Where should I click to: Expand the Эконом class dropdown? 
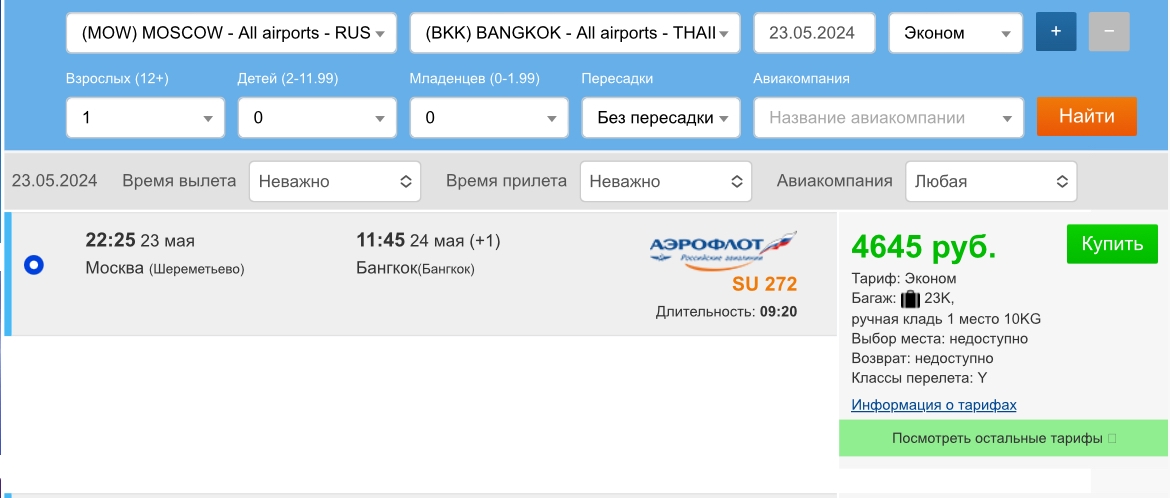point(955,33)
